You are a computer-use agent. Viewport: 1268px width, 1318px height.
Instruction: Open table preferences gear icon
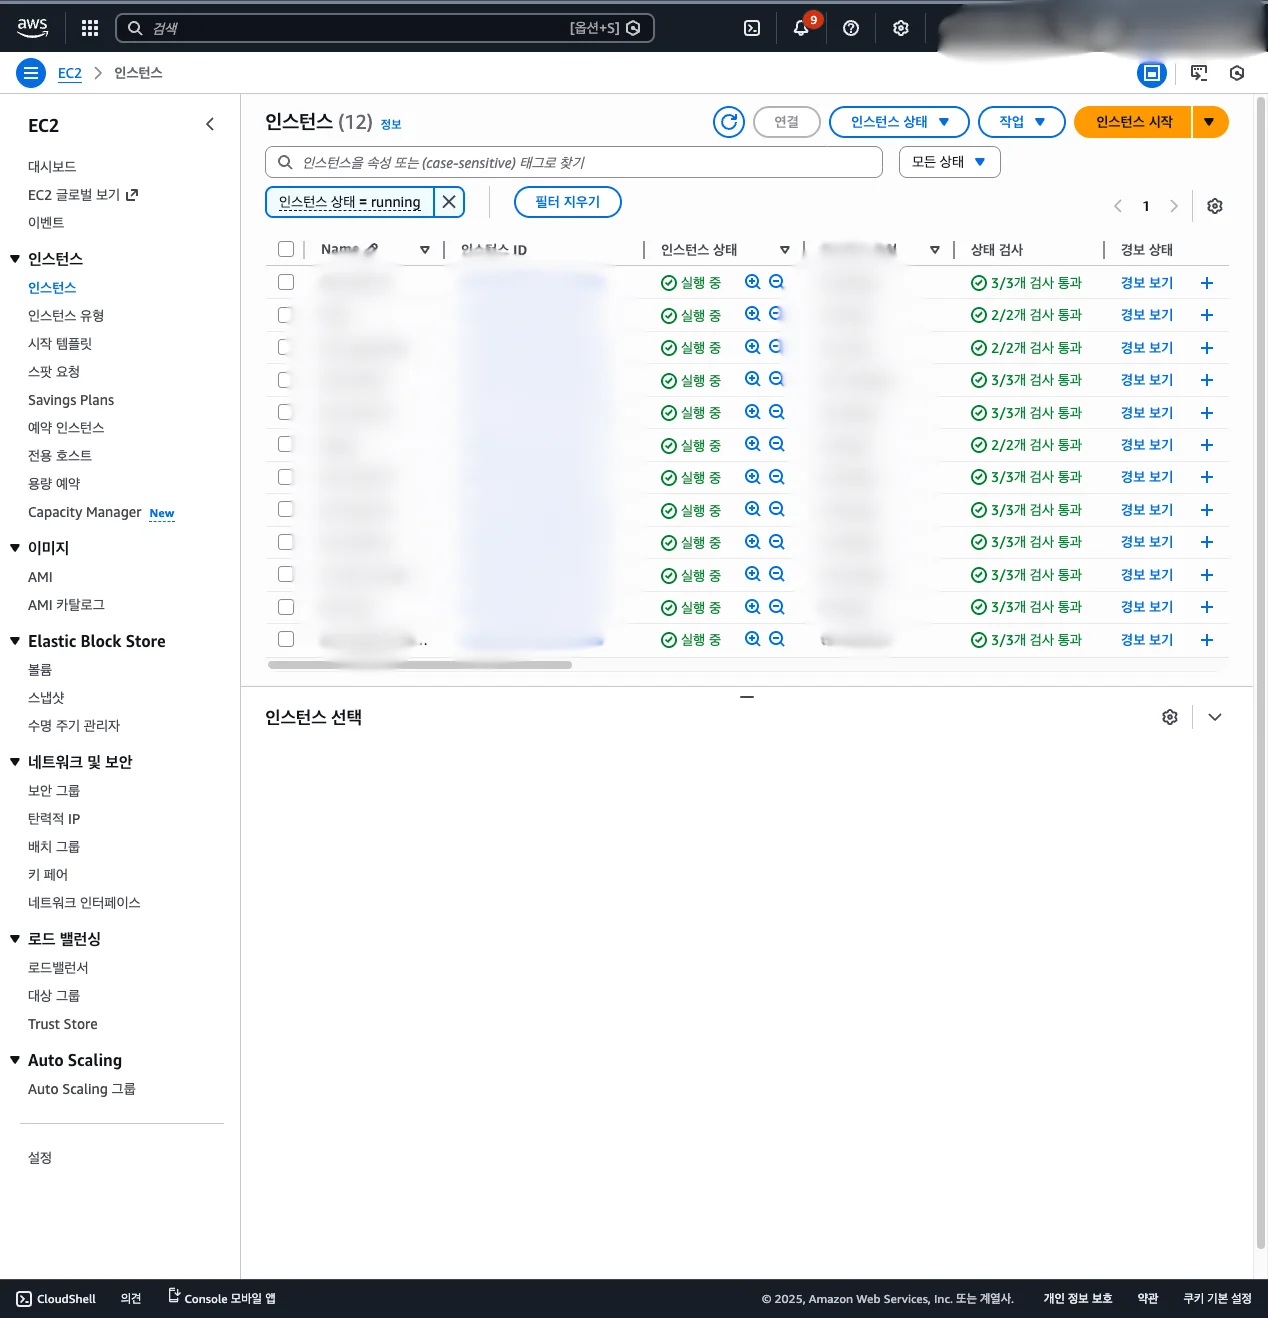[1215, 206]
